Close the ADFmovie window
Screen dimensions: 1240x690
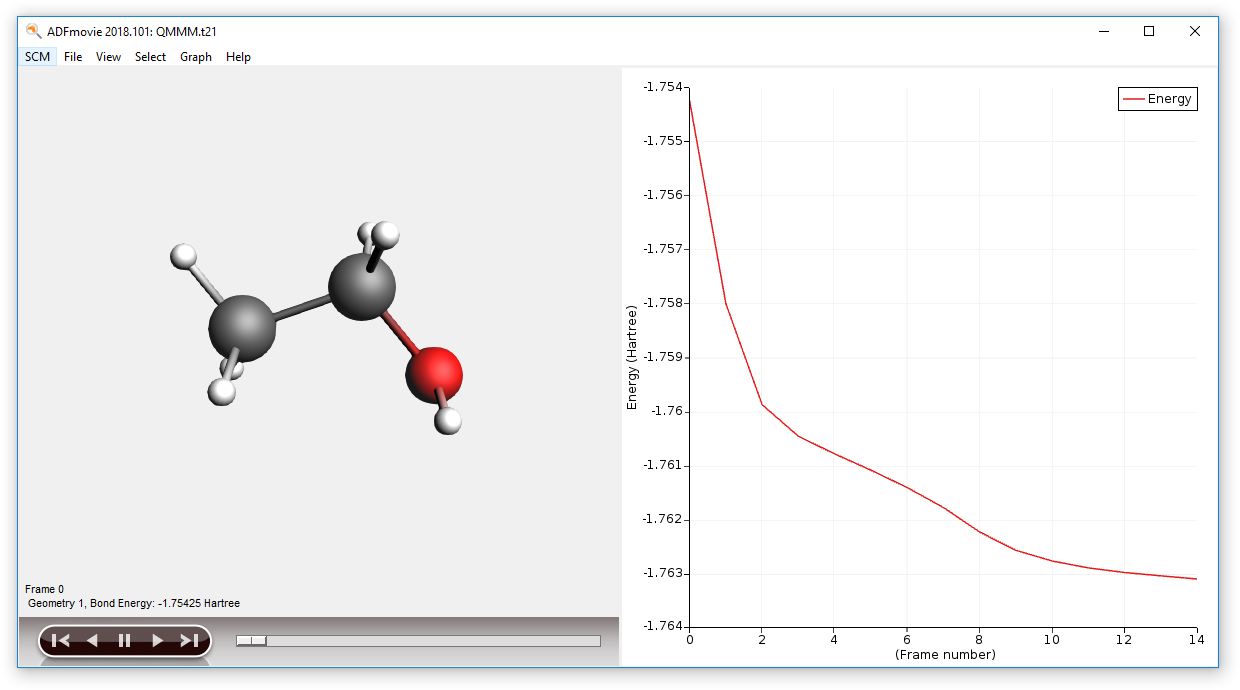(x=1195, y=31)
